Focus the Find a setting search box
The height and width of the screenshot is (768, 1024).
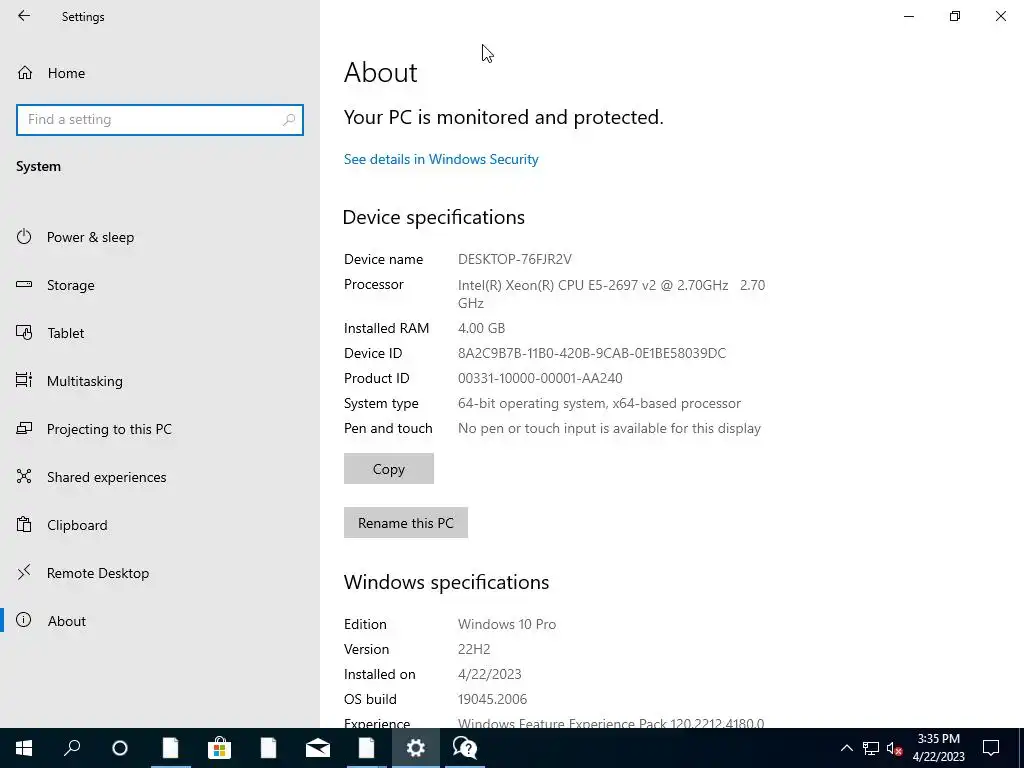click(x=159, y=120)
